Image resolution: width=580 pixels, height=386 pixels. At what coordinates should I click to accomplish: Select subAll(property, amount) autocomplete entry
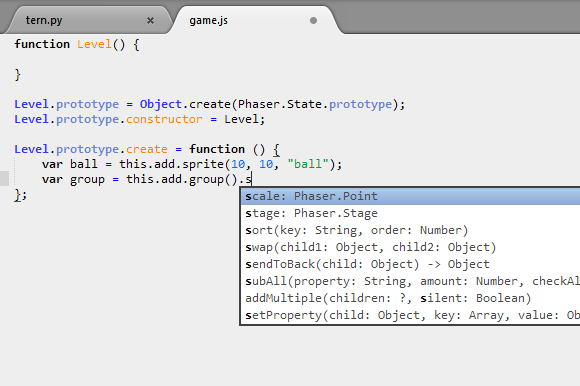tap(411, 281)
